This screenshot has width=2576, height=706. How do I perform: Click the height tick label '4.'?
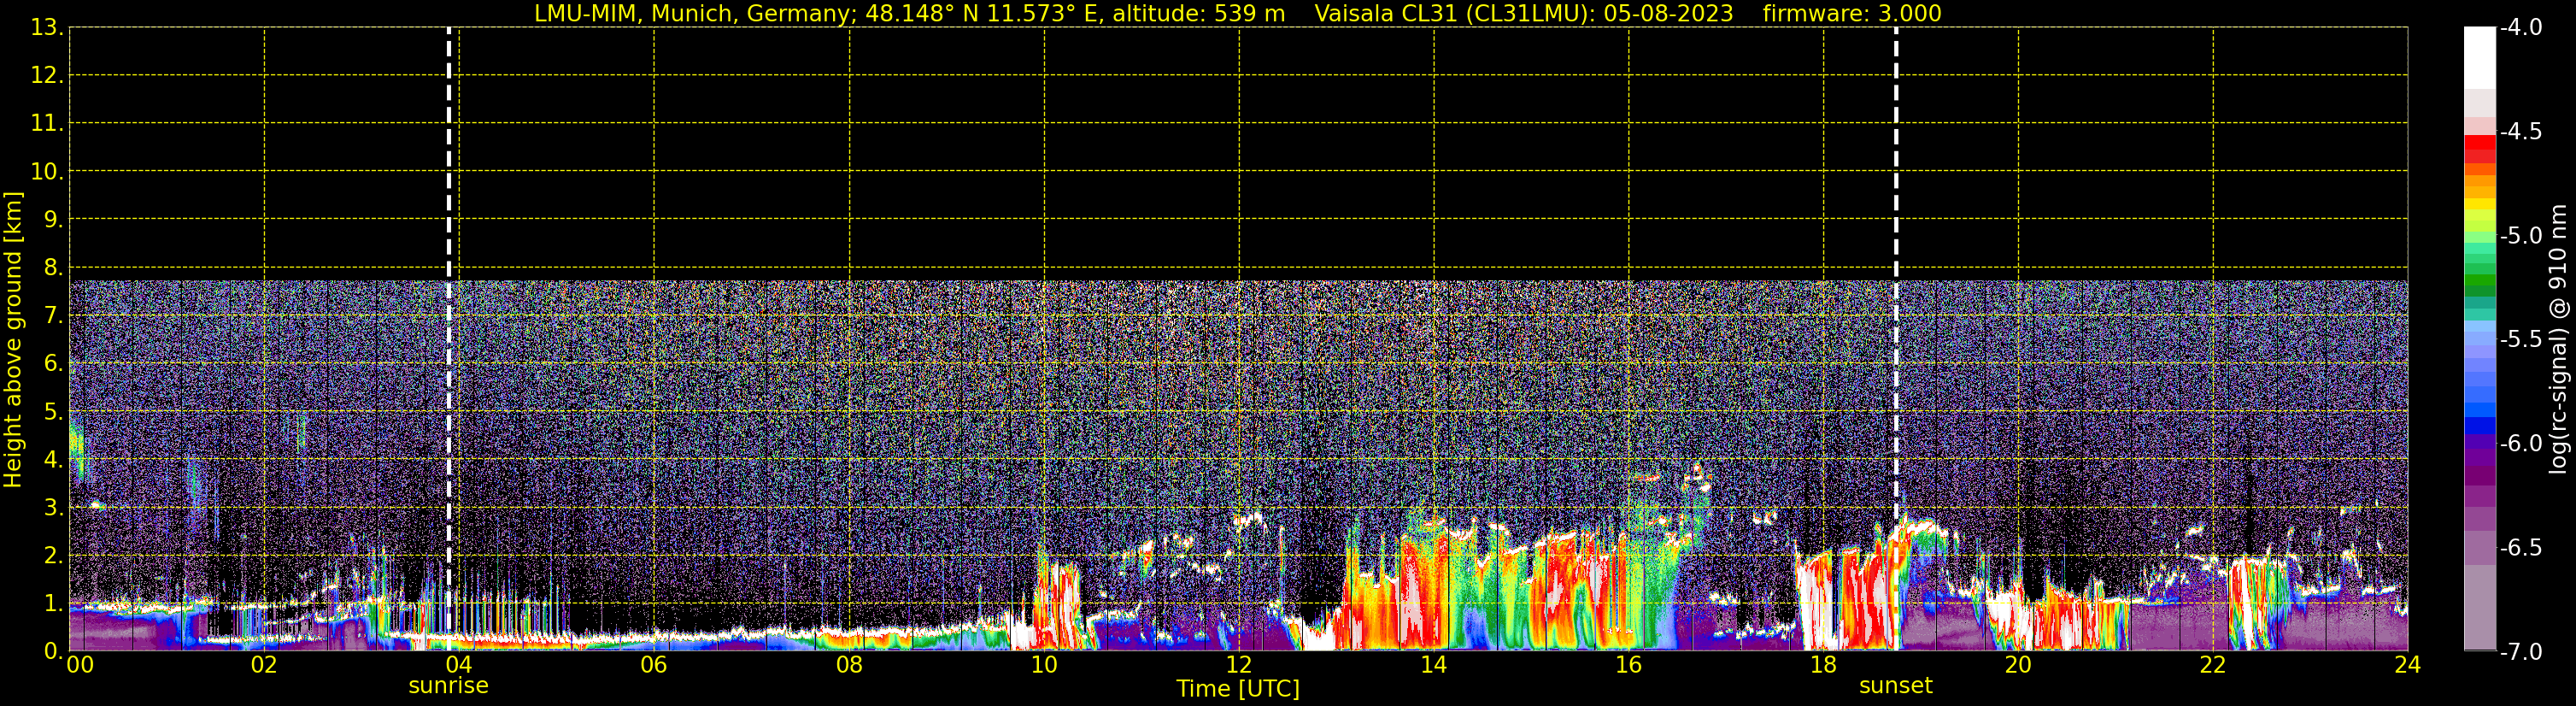[x=53, y=460]
